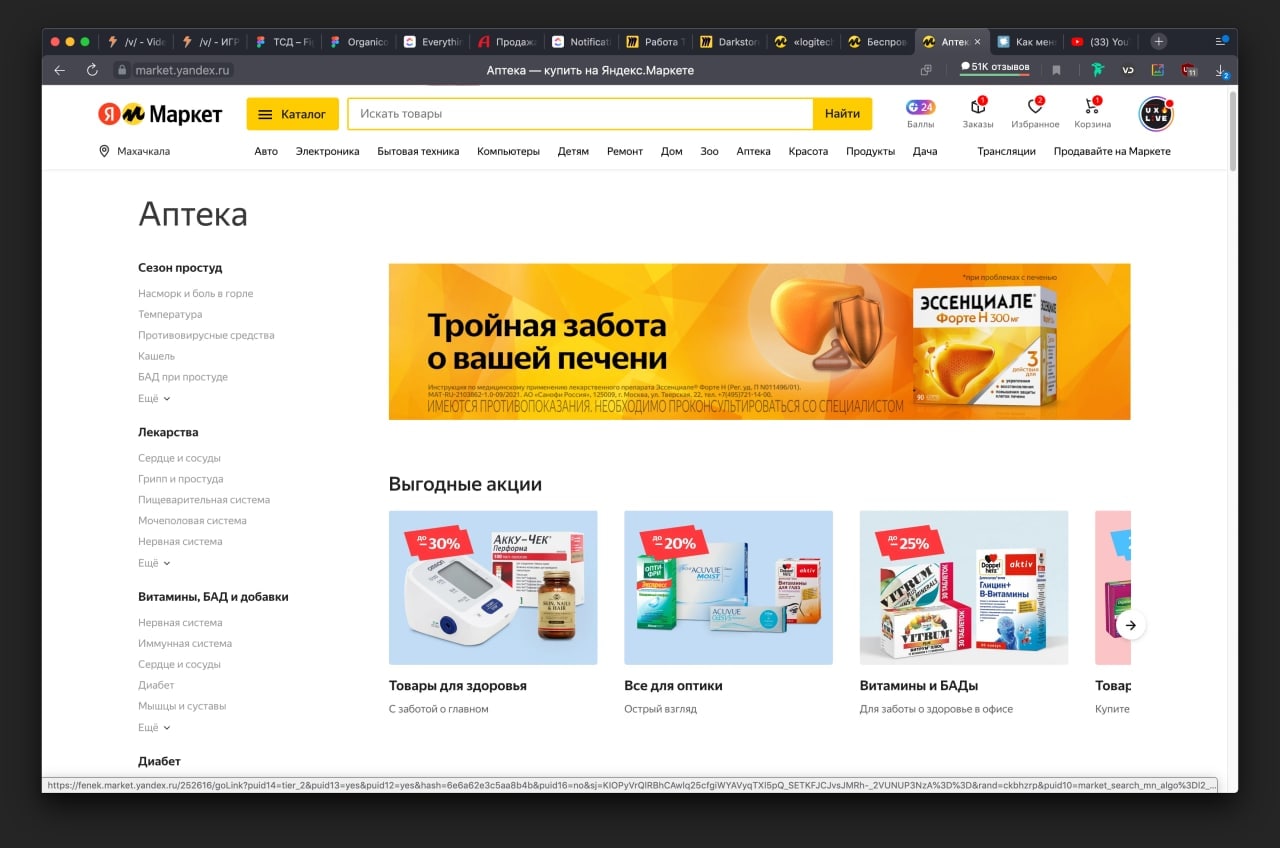Open the Электроника category
Viewport: 1280px width, 848px height.
pyautogui.click(x=327, y=151)
